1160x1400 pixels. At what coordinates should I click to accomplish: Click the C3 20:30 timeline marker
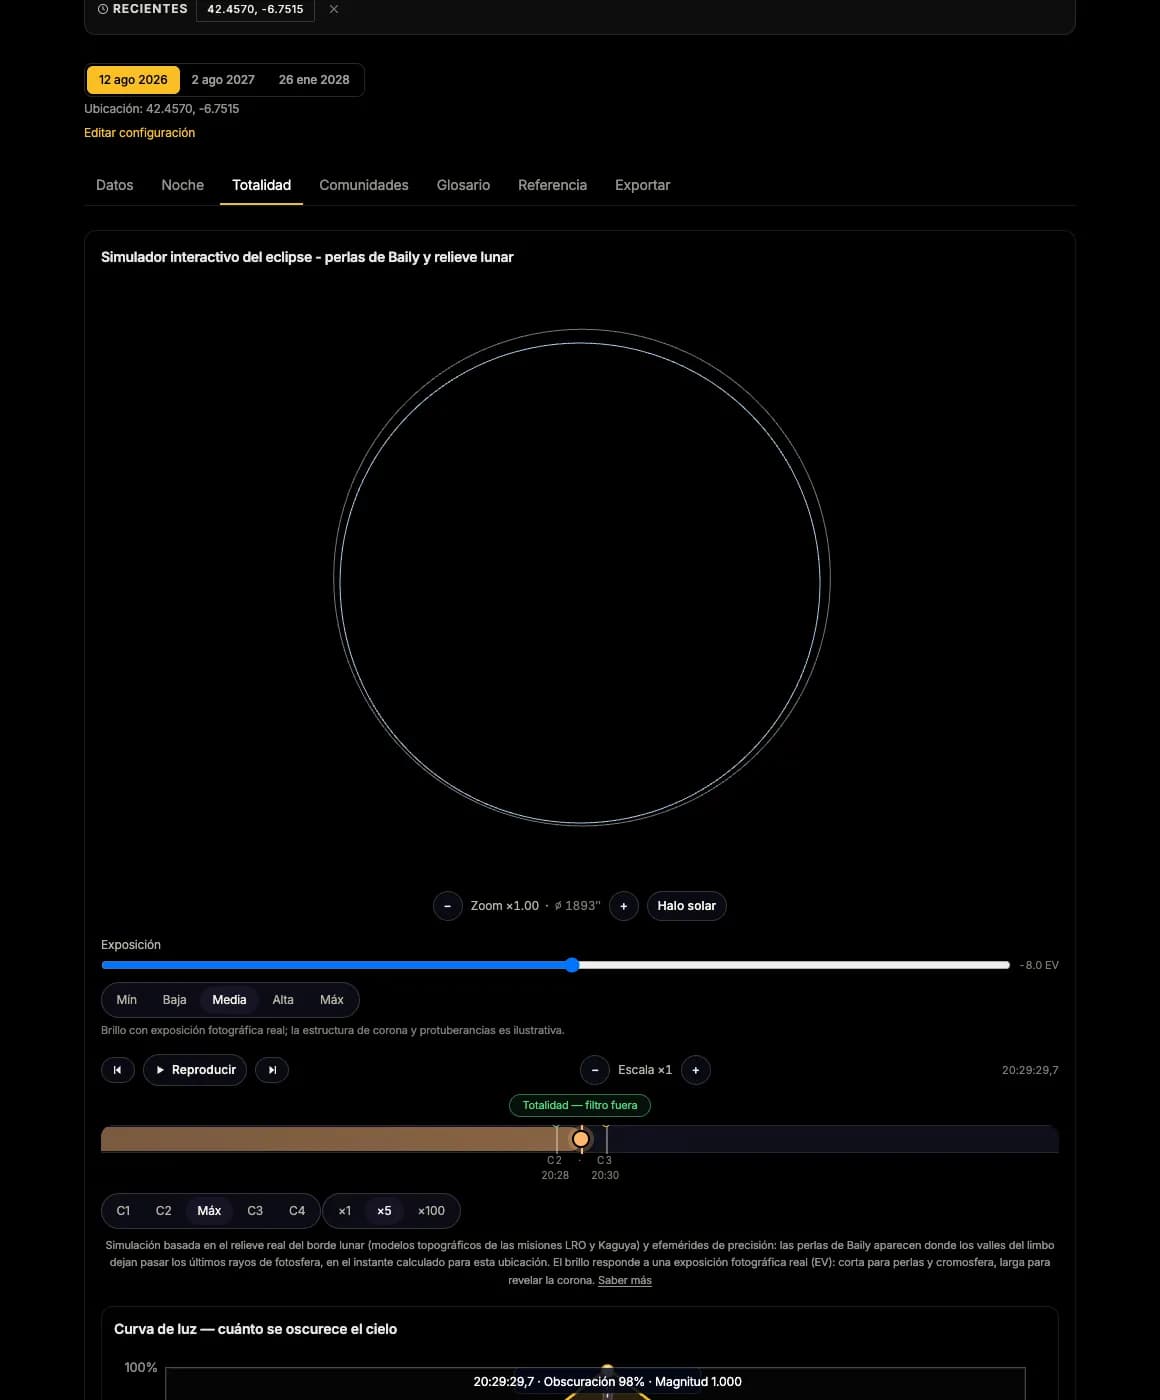(605, 1167)
